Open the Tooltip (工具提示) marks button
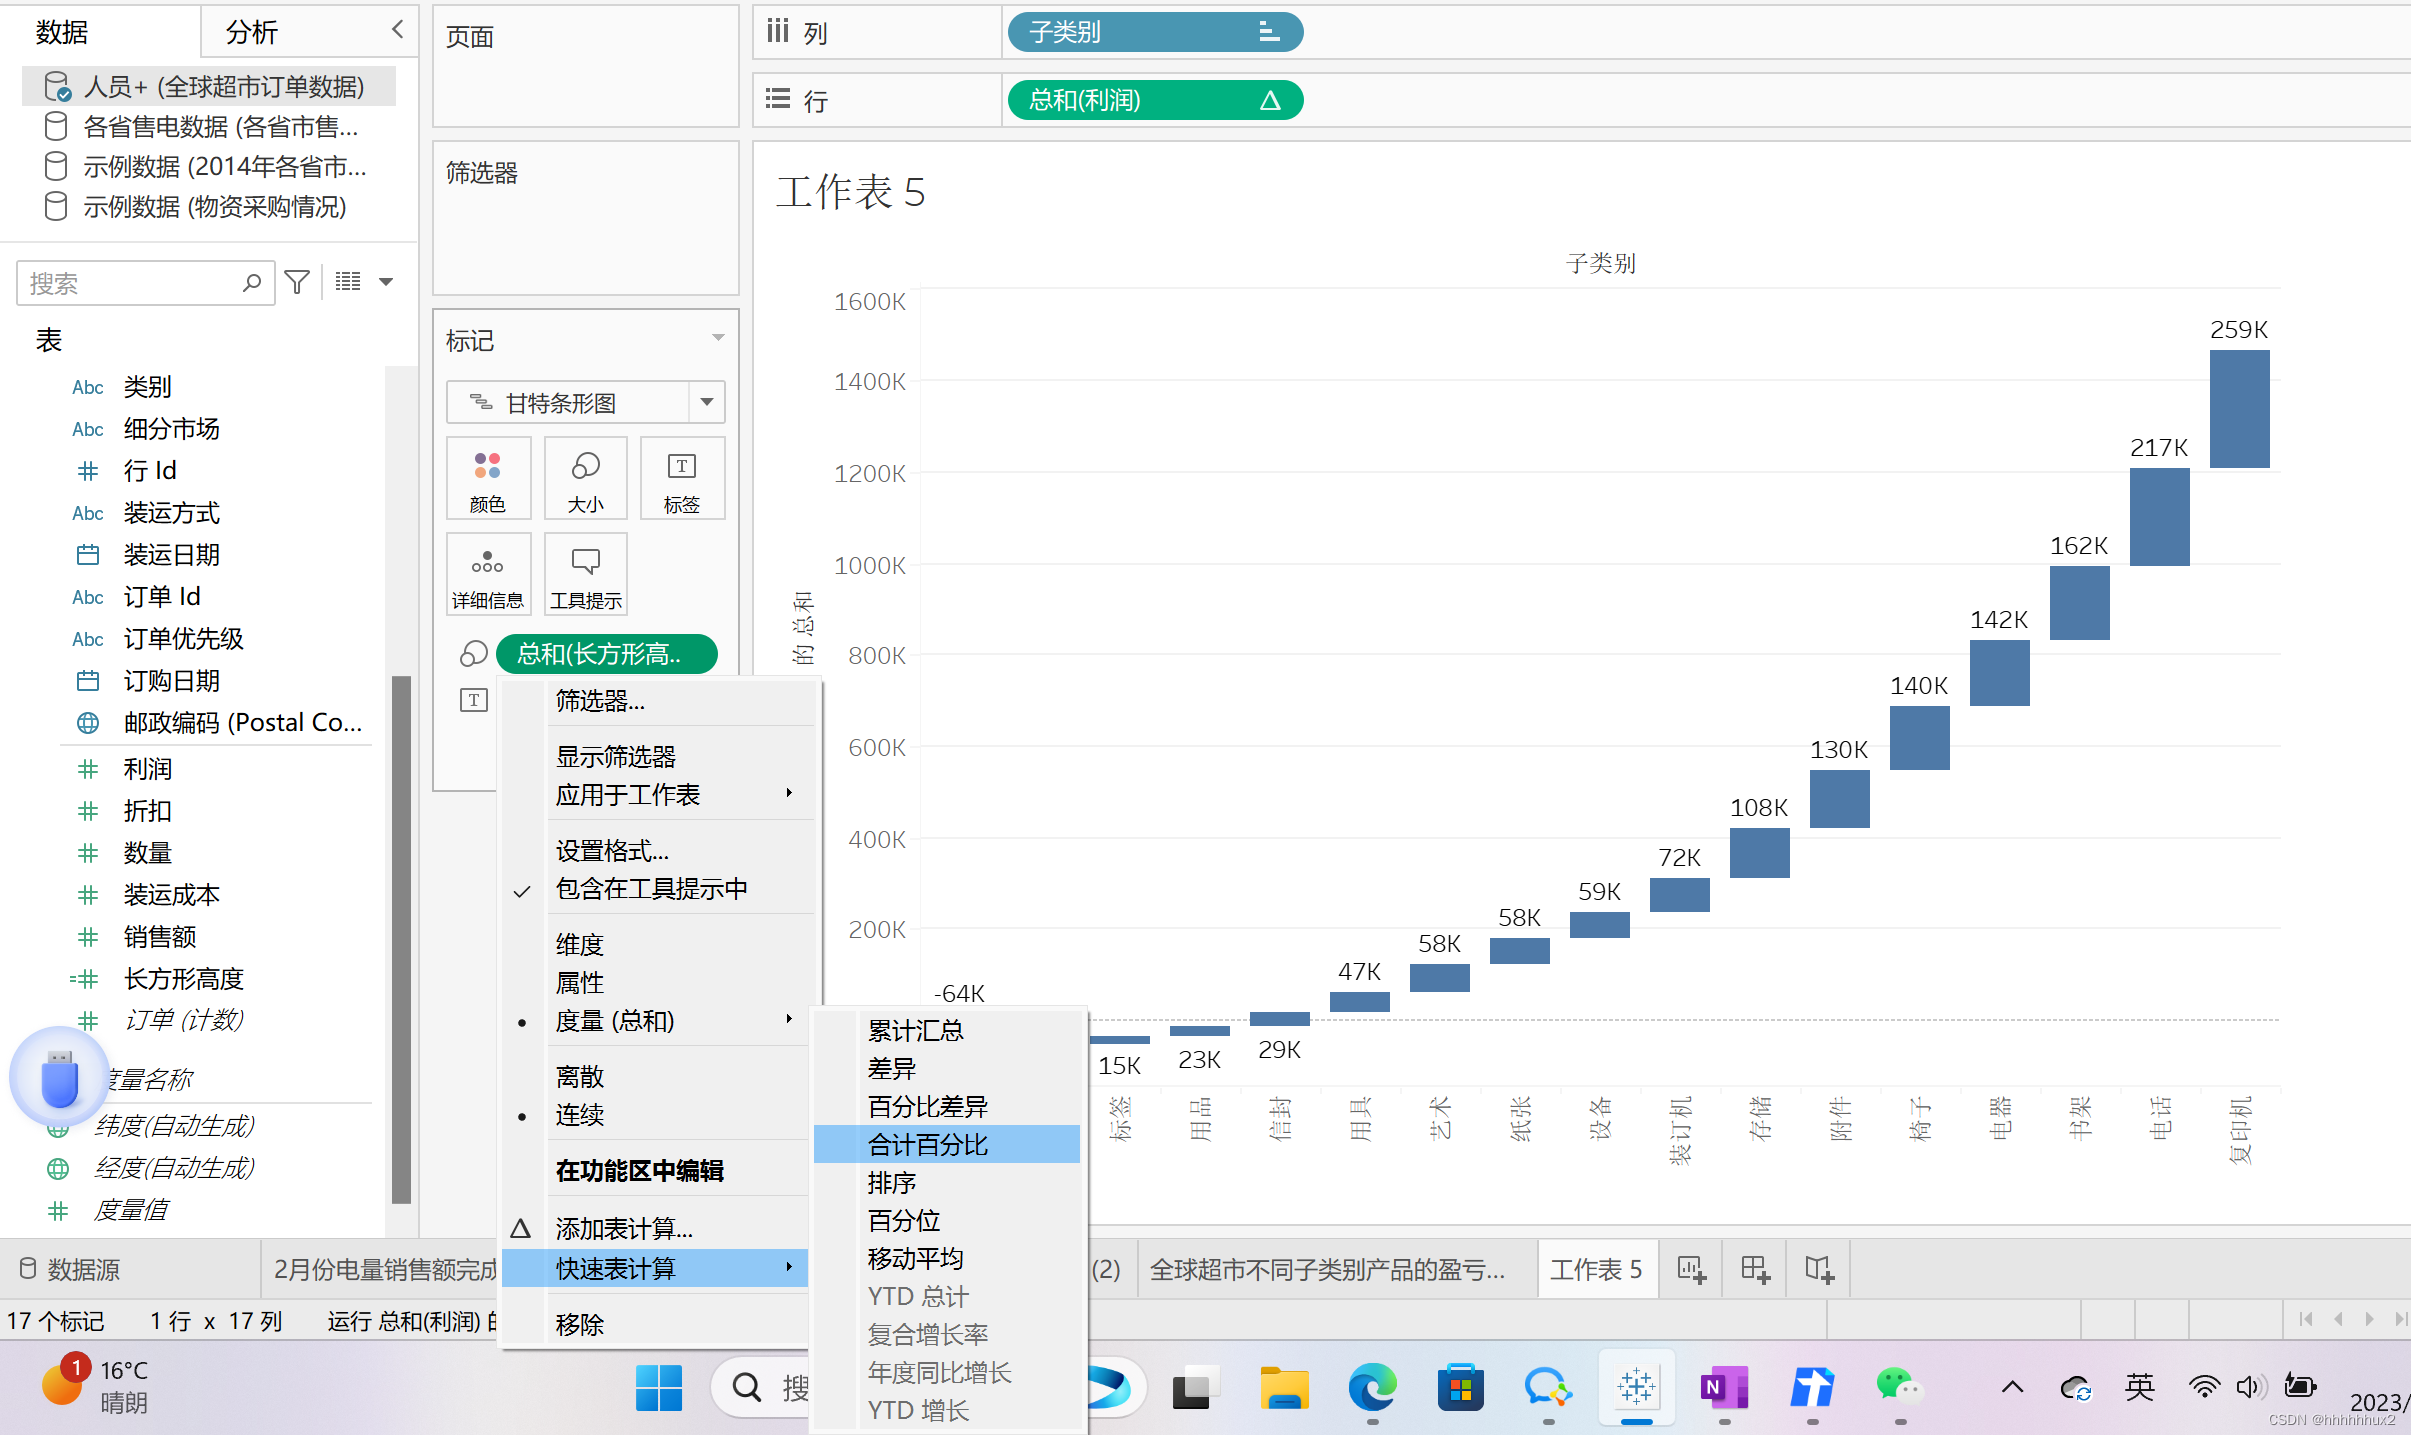Image resolution: width=2411 pixels, height=1435 pixels. 585,575
